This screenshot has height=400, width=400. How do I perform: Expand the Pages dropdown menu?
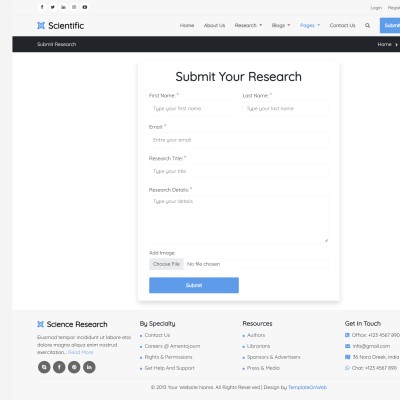[x=310, y=25]
